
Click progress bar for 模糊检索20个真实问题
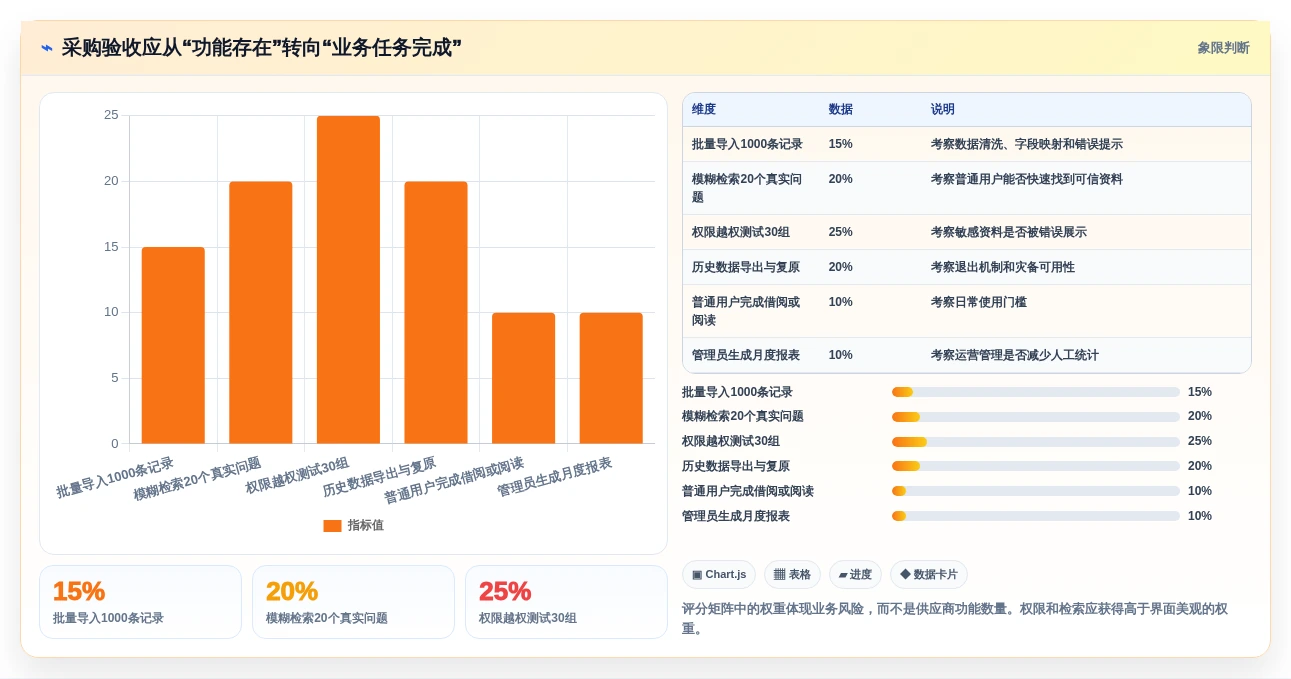pyautogui.click(x=1036, y=417)
